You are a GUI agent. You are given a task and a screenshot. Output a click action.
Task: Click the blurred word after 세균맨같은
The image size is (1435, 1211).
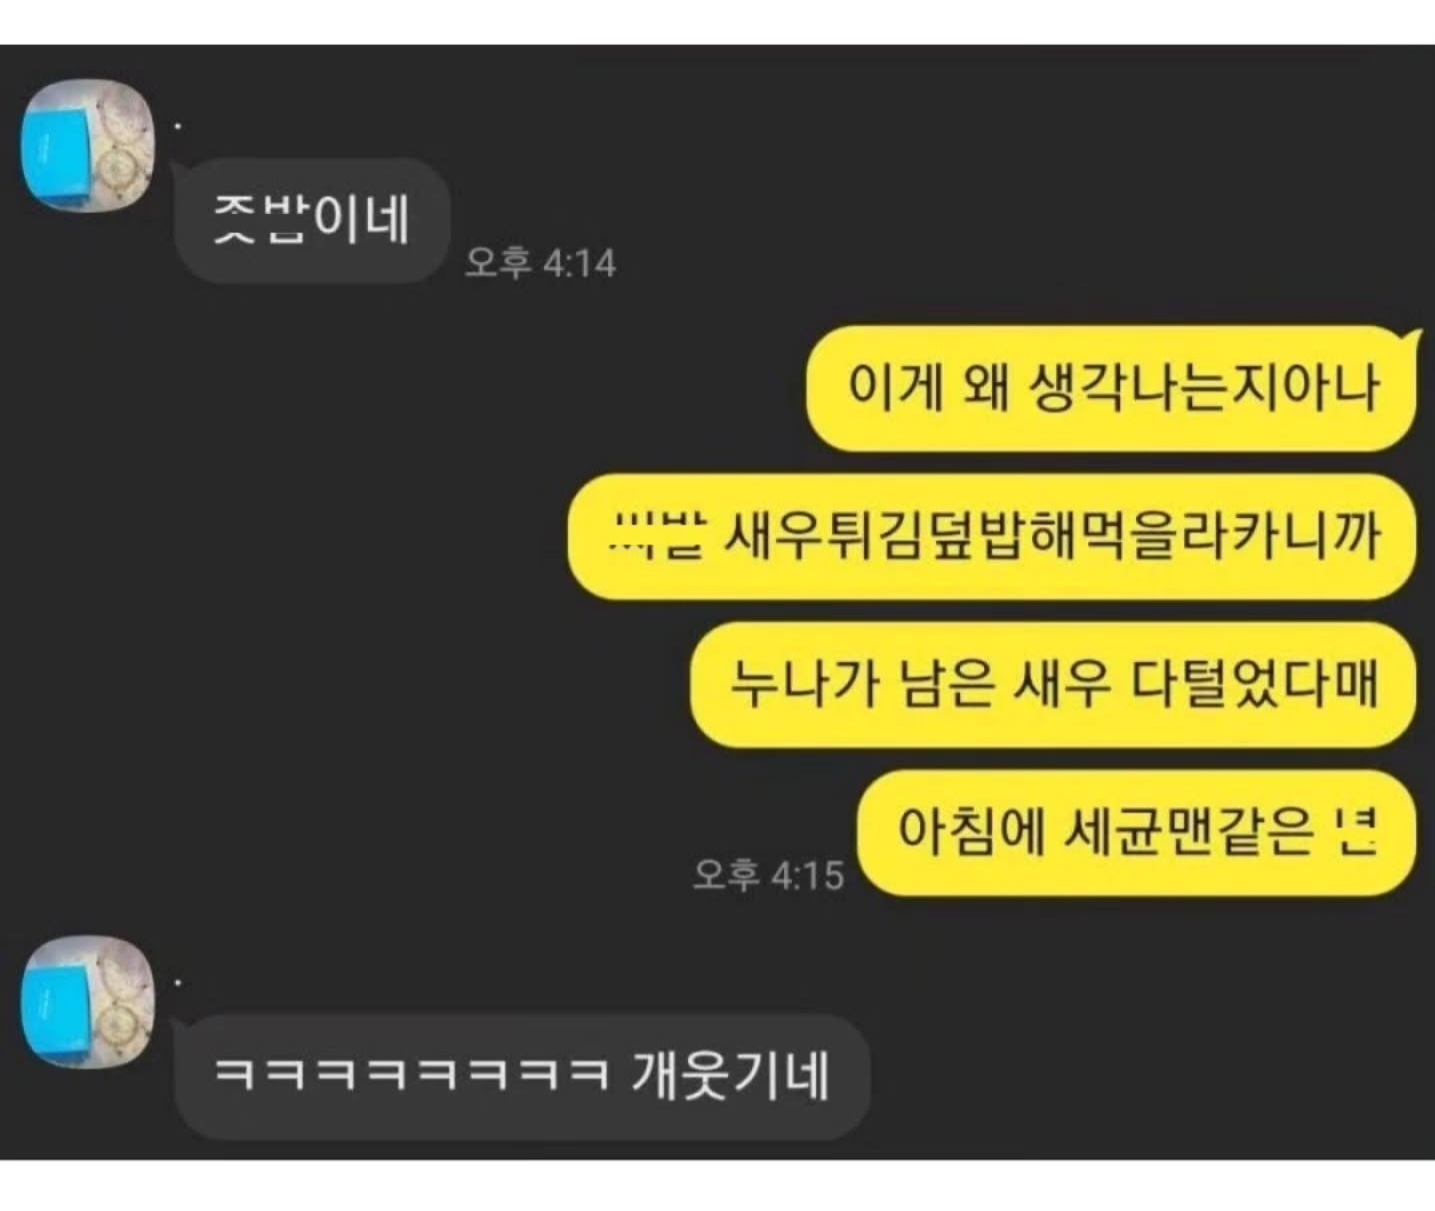tap(1358, 831)
